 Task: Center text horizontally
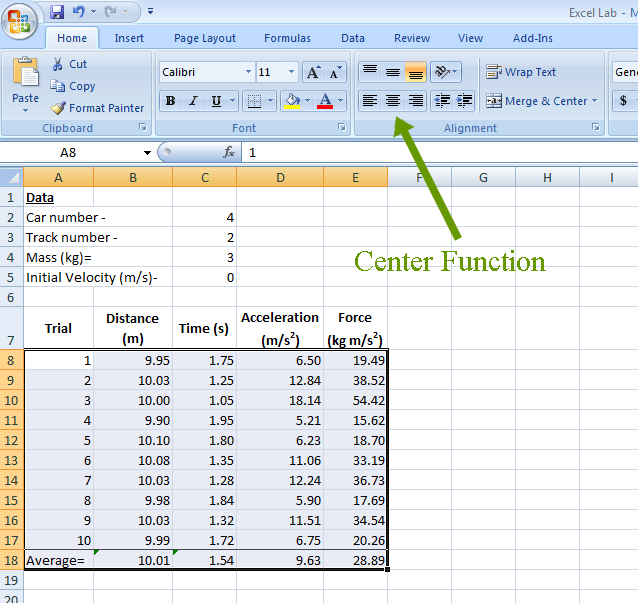coord(393,100)
